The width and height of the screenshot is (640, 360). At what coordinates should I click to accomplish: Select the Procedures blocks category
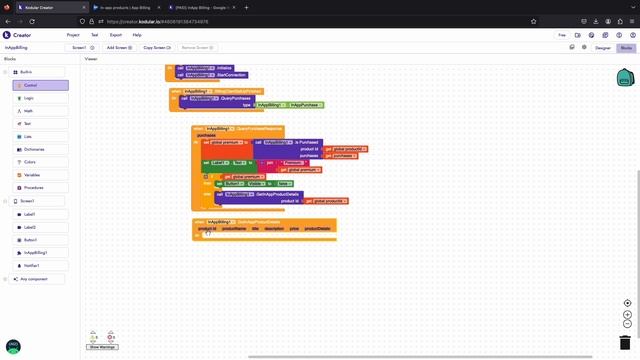coord(40,188)
